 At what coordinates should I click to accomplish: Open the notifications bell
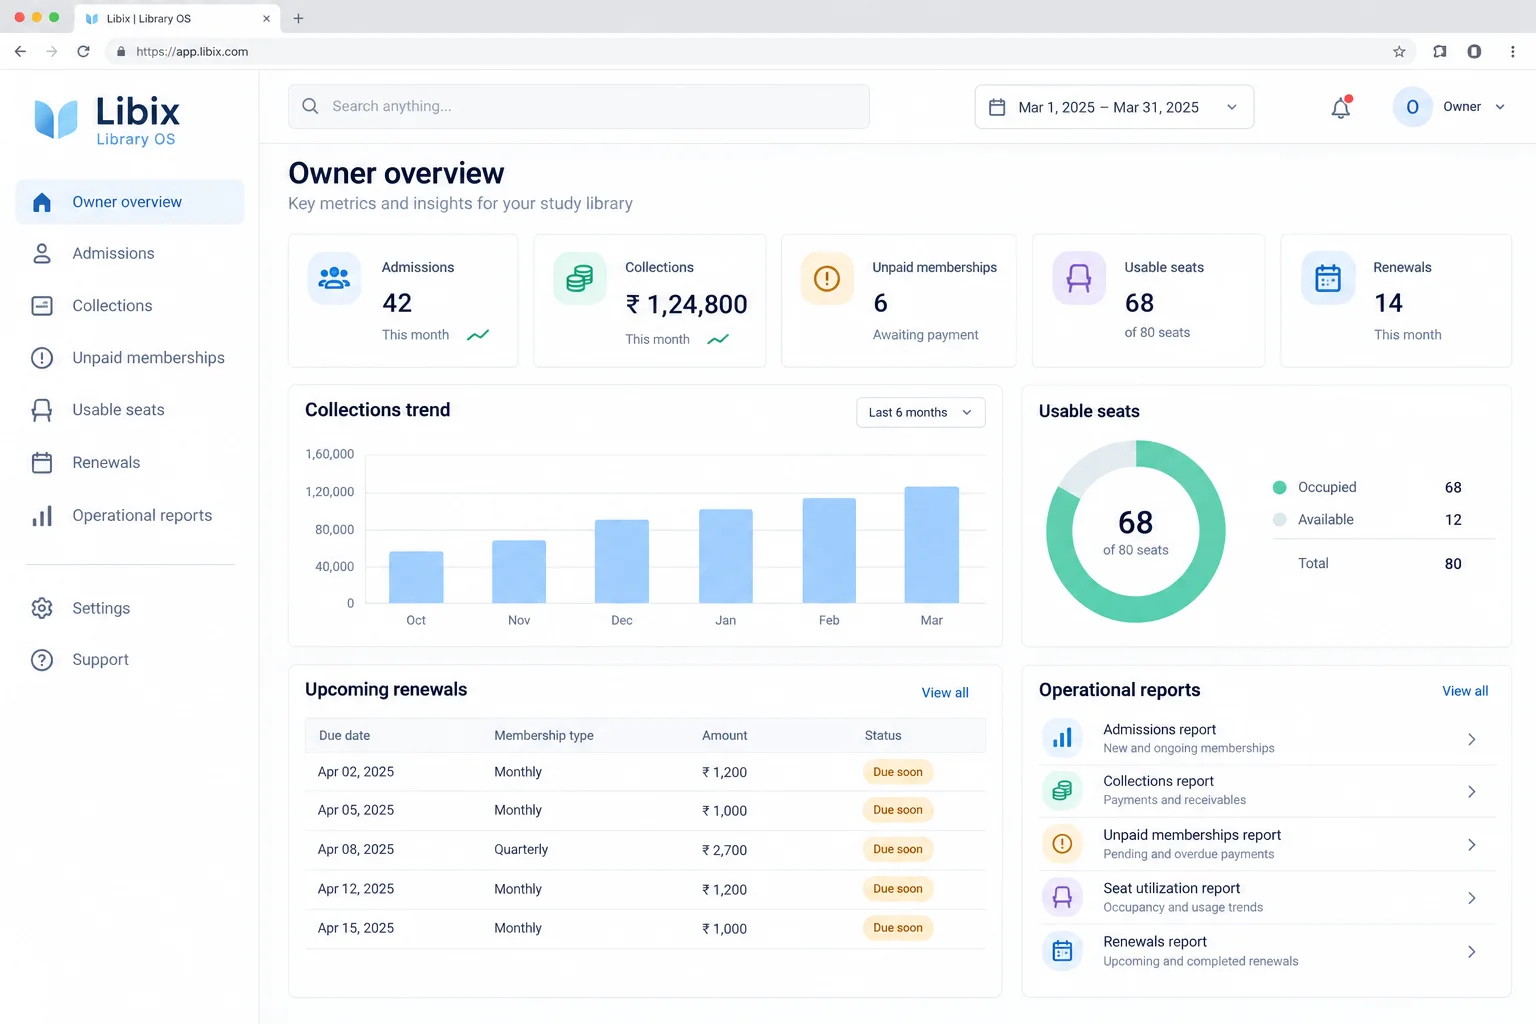click(1341, 107)
